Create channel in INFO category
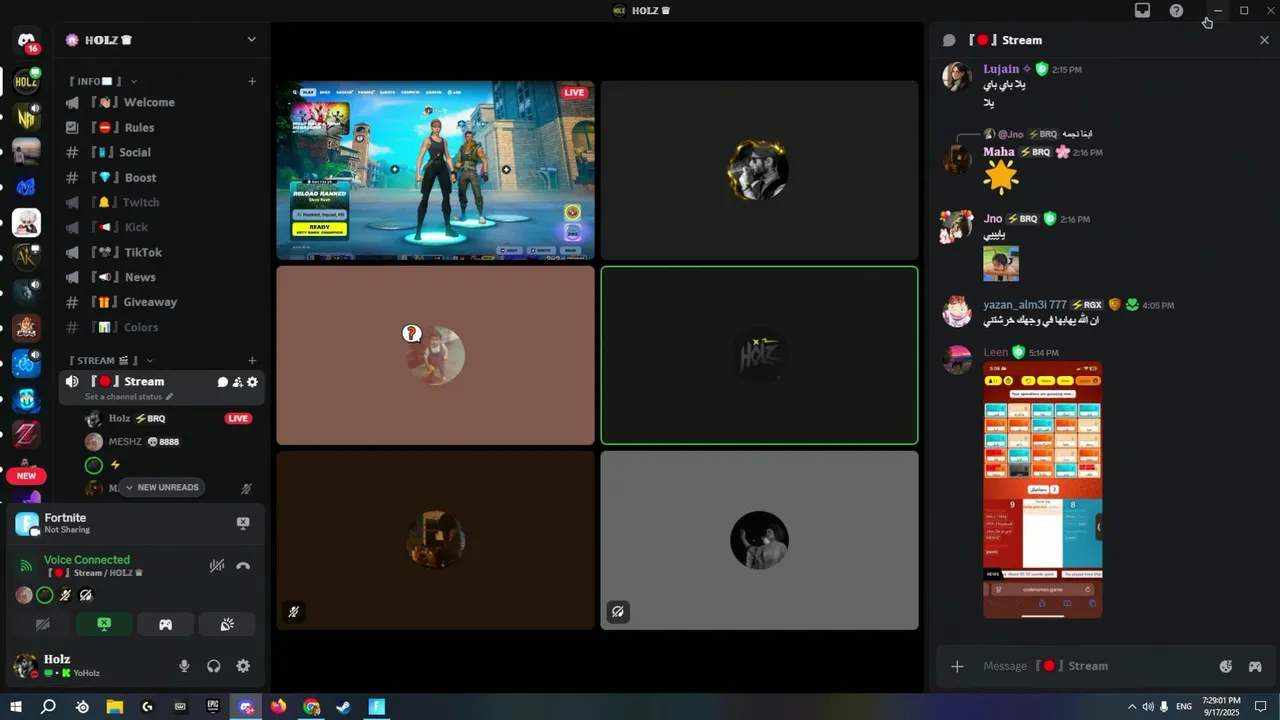 [252, 81]
